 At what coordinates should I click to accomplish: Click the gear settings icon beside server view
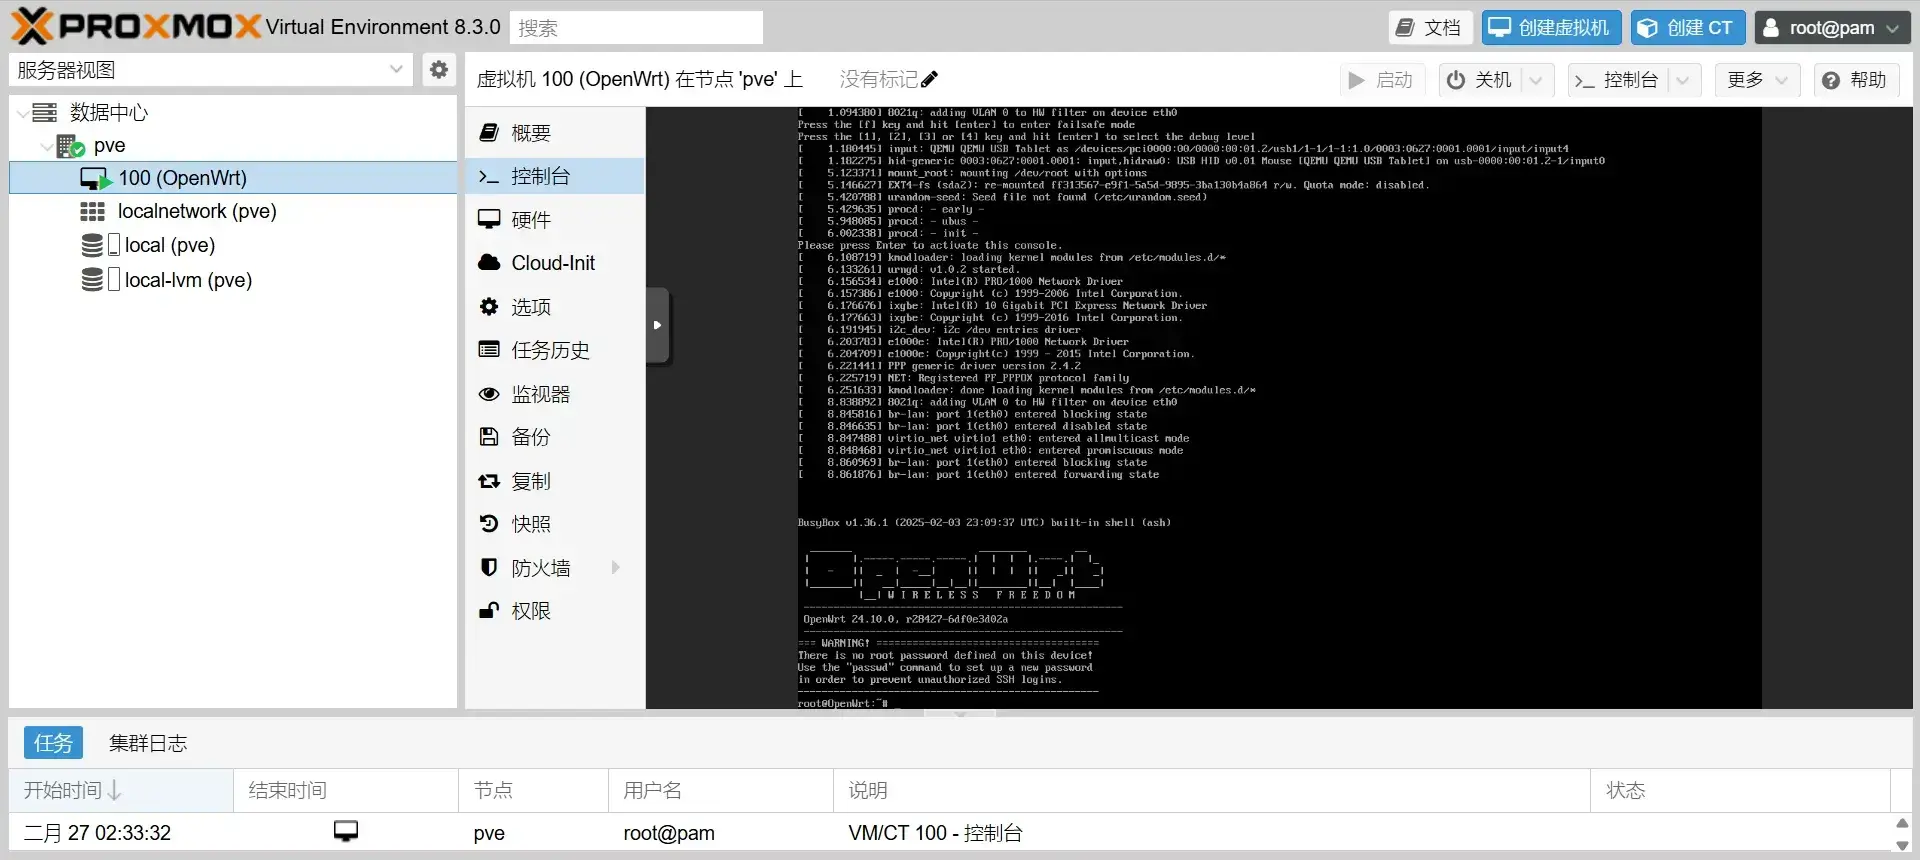[438, 70]
